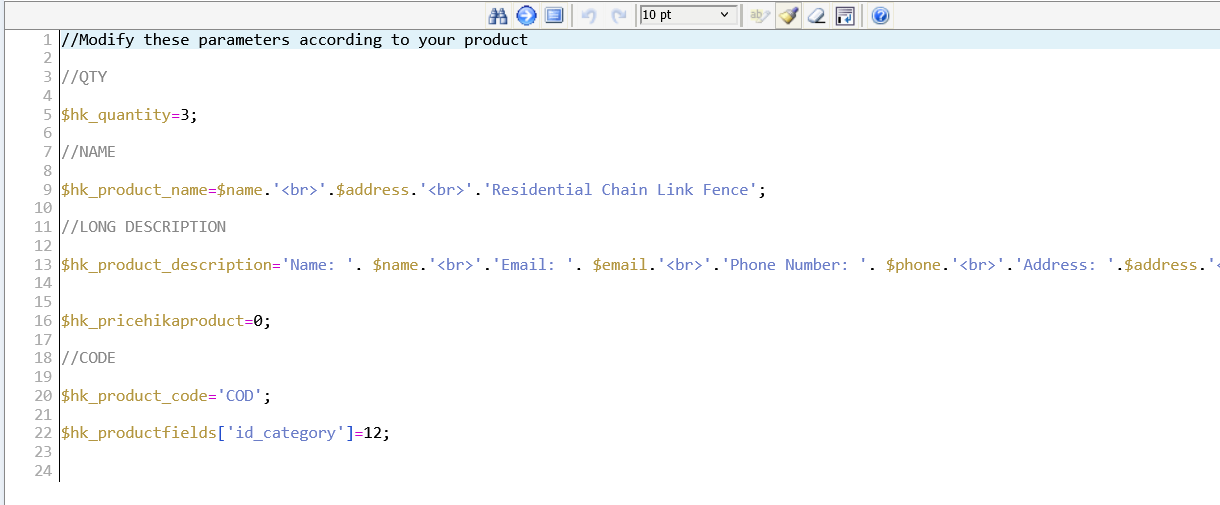The width and height of the screenshot is (1220, 505).
Task: Click line number 24 in the gutter
Action: (42, 471)
